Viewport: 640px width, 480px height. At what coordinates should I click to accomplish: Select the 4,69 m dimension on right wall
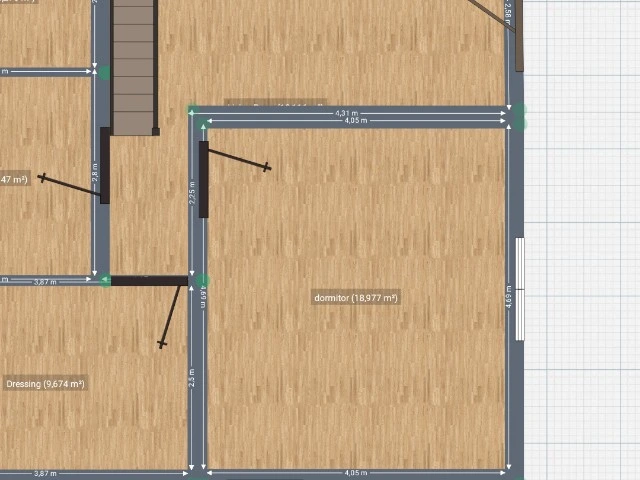point(510,297)
